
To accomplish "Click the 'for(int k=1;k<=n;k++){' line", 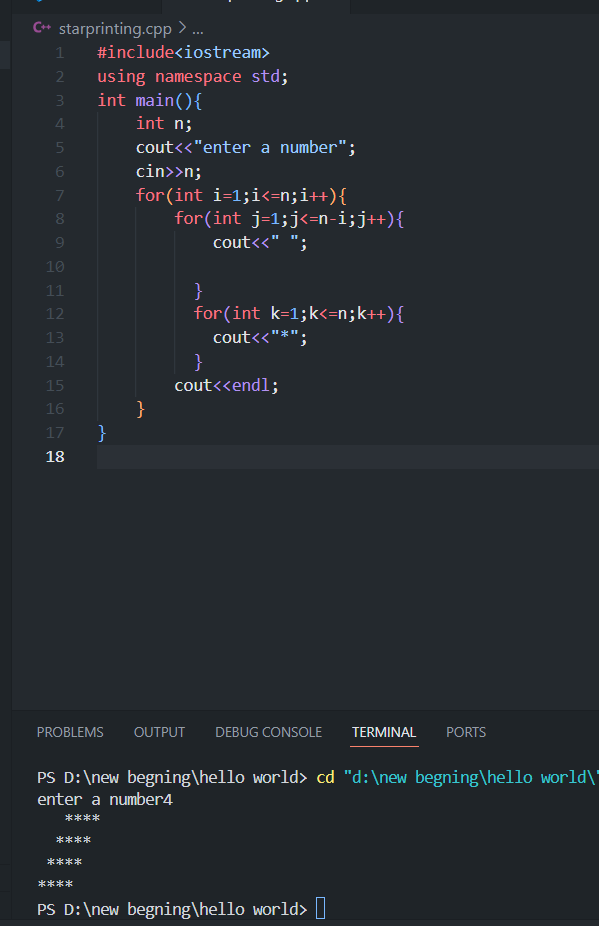I will pyautogui.click(x=299, y=314).
